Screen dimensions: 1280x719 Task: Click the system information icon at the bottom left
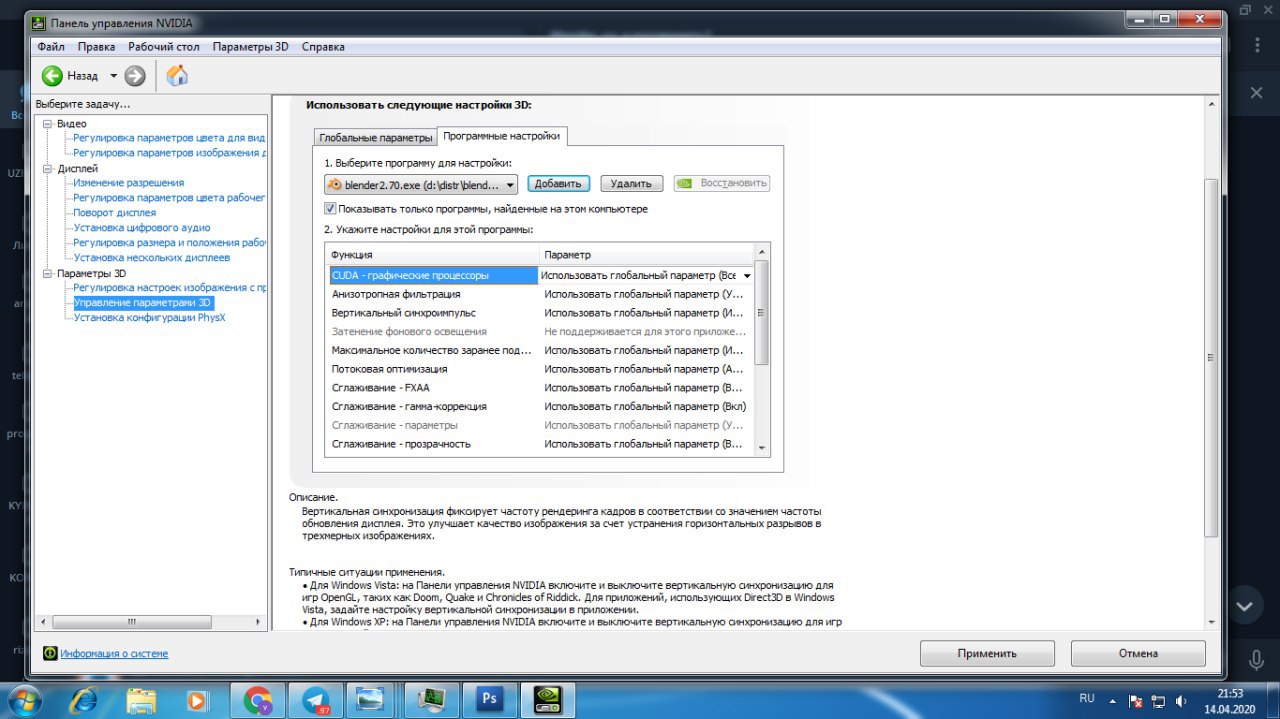(50, 653)
